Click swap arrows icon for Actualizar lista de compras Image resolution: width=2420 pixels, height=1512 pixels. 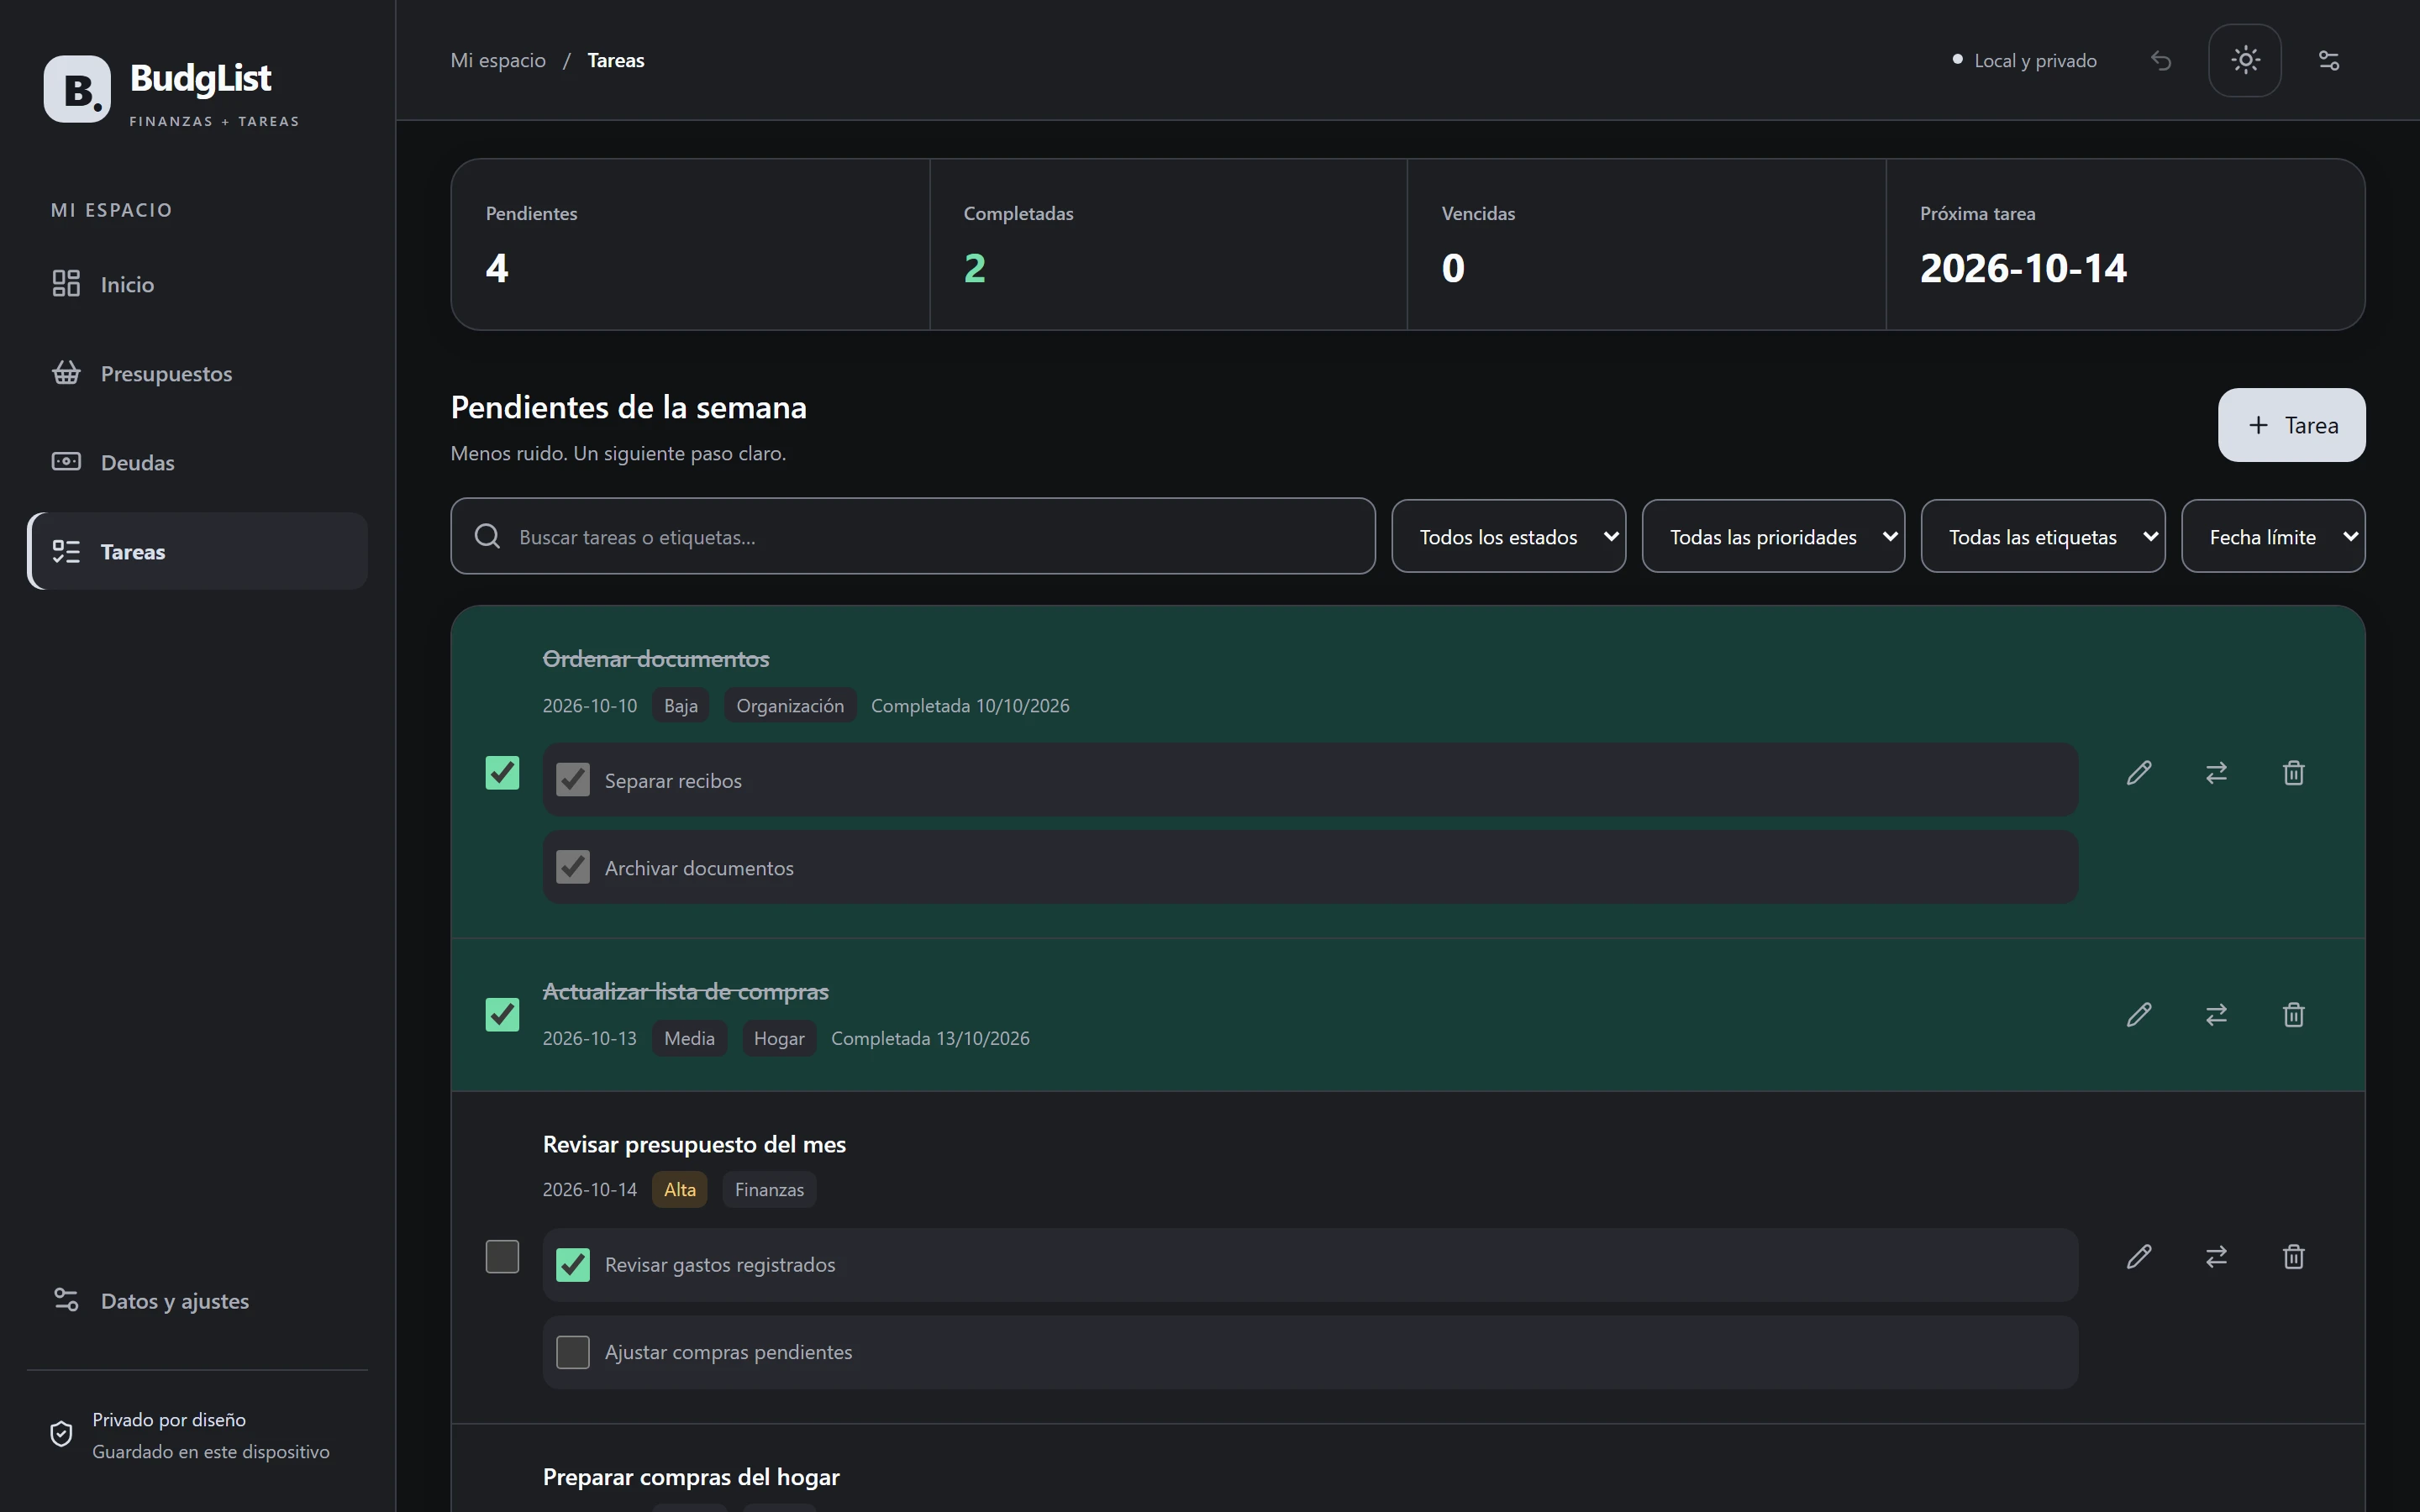click(x=2217, y=1015)
